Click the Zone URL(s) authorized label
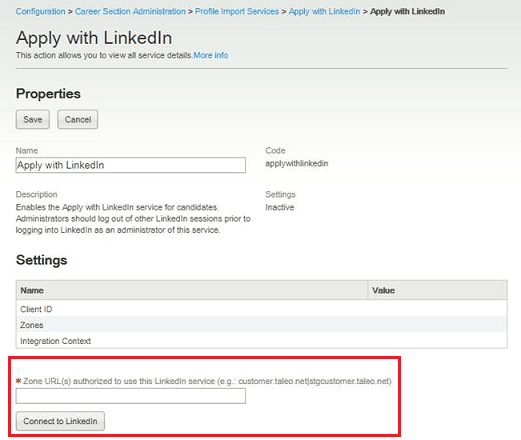This screenshot has height=440, width=521. coord(207,381)
